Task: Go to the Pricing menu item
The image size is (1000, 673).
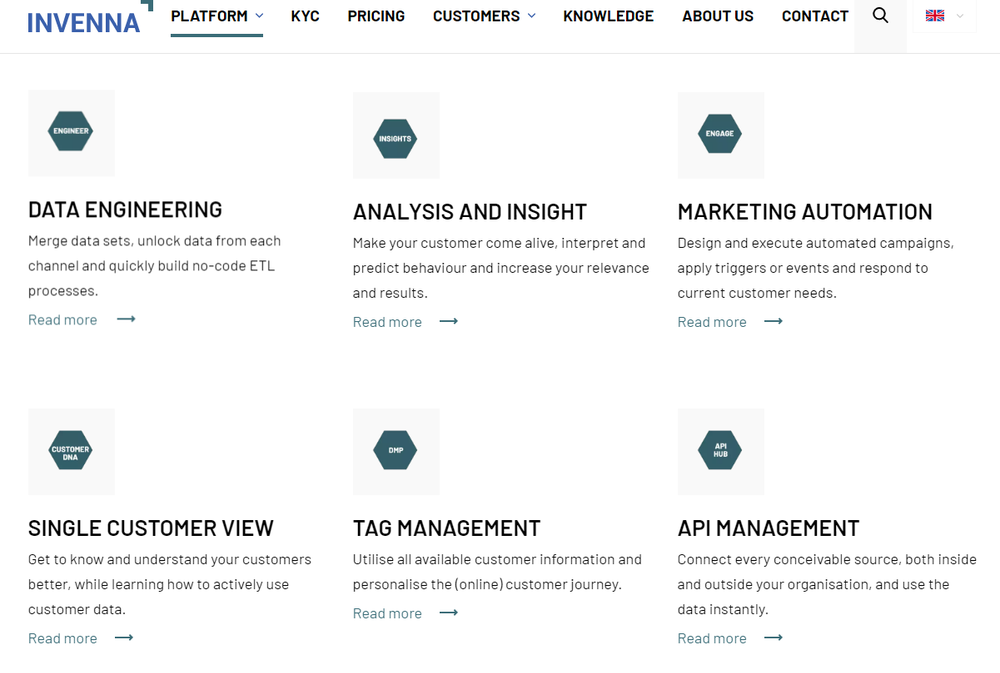Action: point(376,15)
